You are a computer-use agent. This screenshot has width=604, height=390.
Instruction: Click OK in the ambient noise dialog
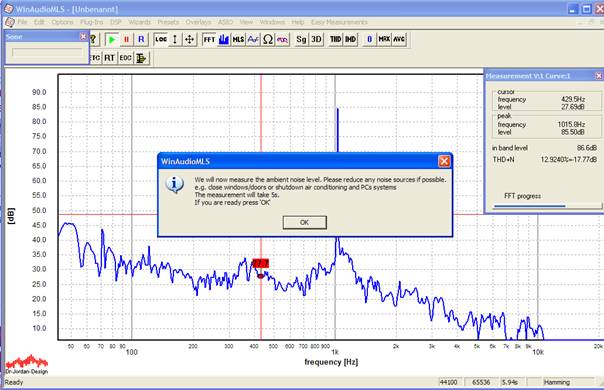tap(304, 222)
